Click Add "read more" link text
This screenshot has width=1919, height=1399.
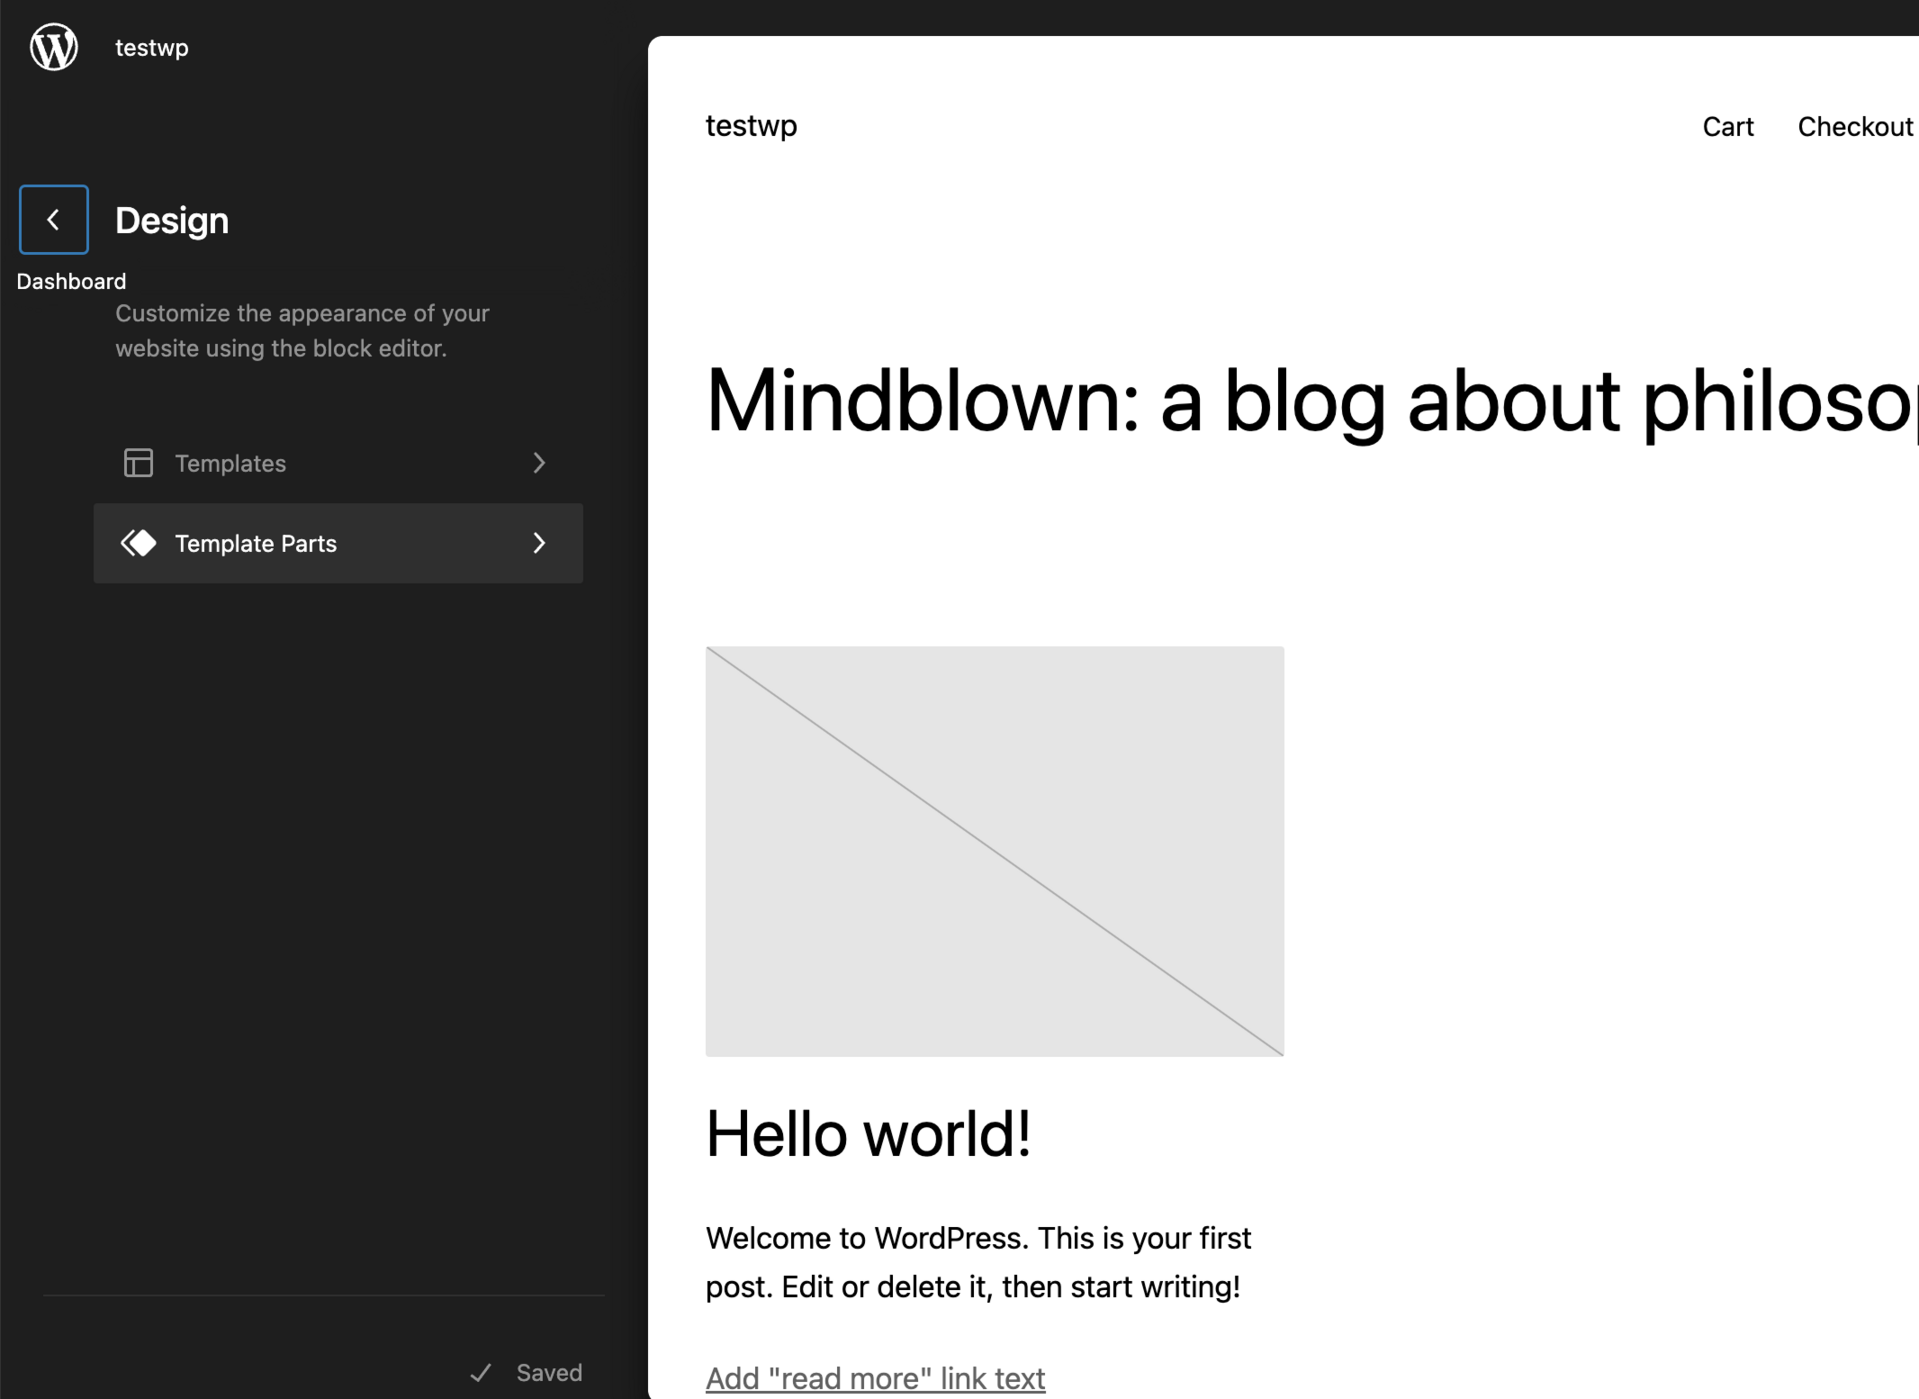[875, 1378]
